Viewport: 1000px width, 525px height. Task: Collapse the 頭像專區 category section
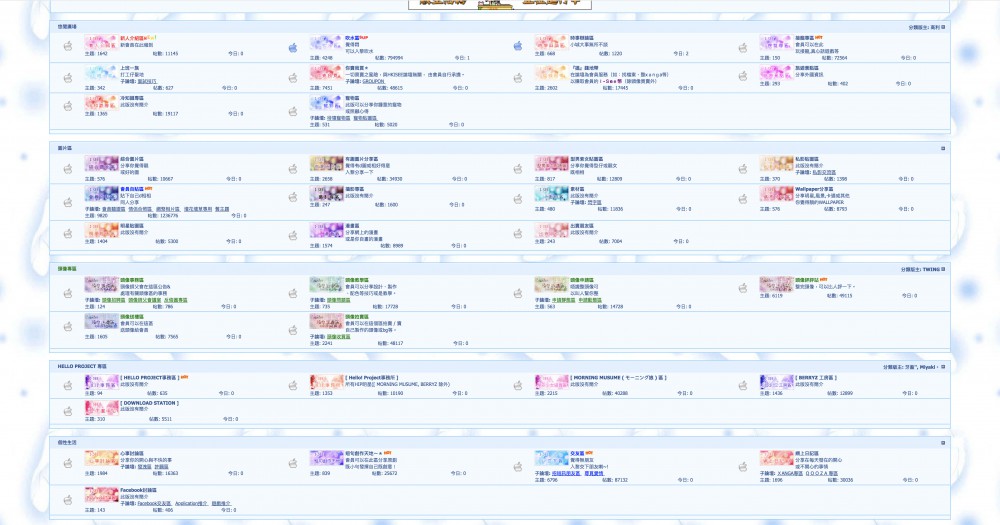click(x=943, y=269)
